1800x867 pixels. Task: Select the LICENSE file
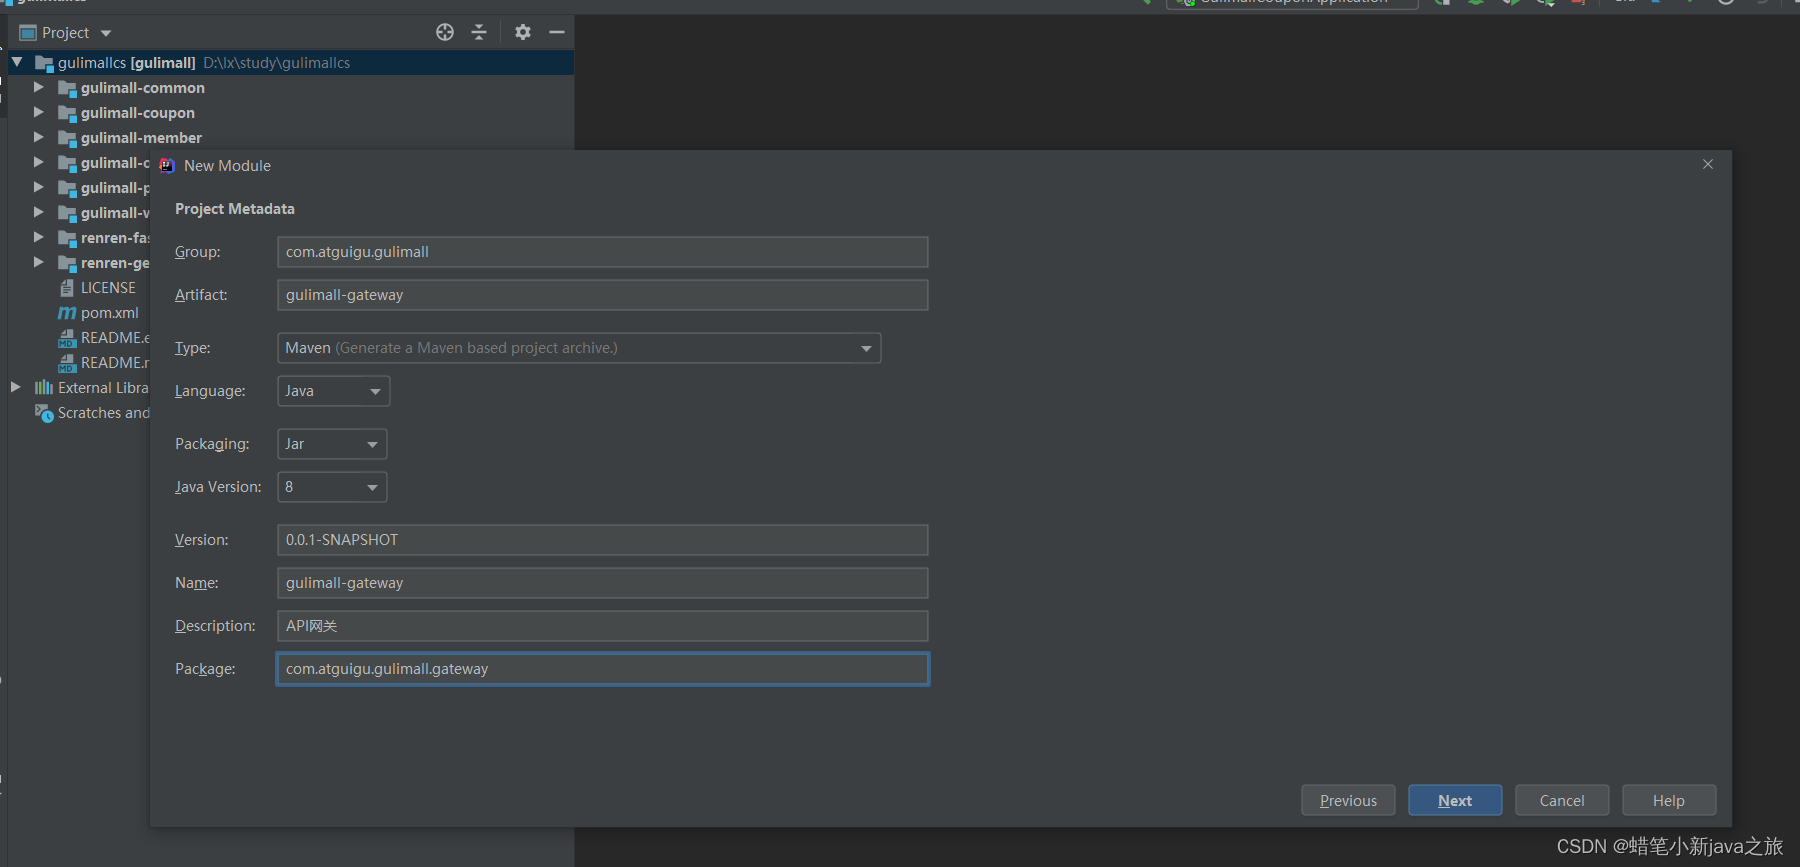click(108, 288)
